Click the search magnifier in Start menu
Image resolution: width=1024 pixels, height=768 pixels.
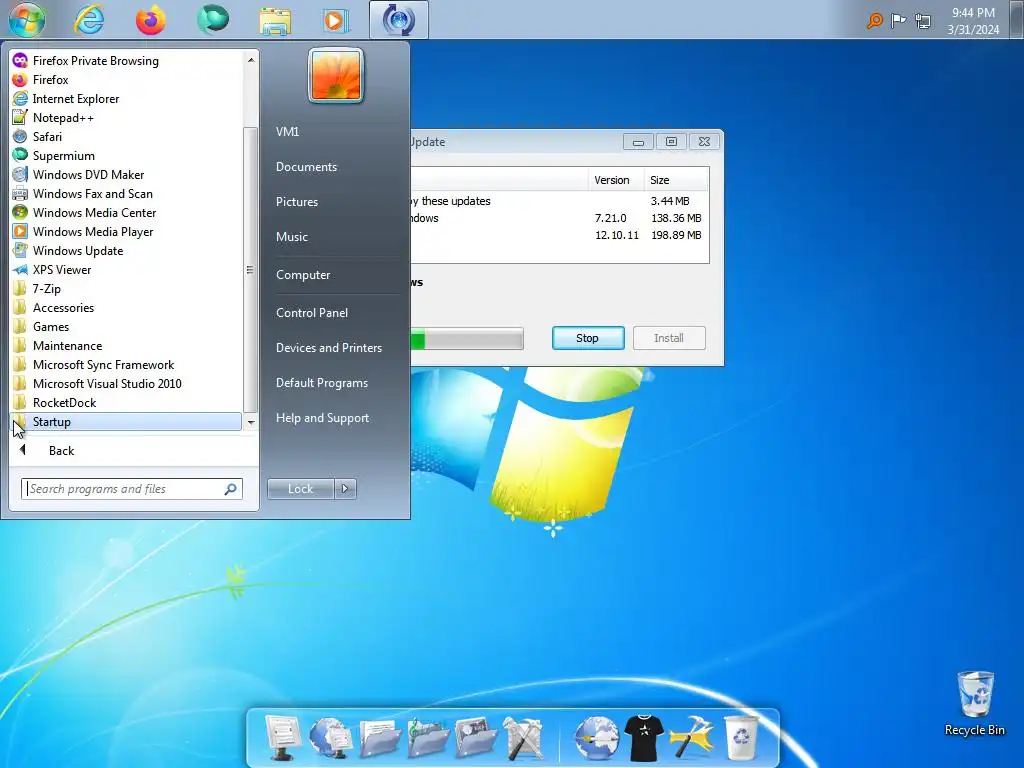tap(231, 488)
